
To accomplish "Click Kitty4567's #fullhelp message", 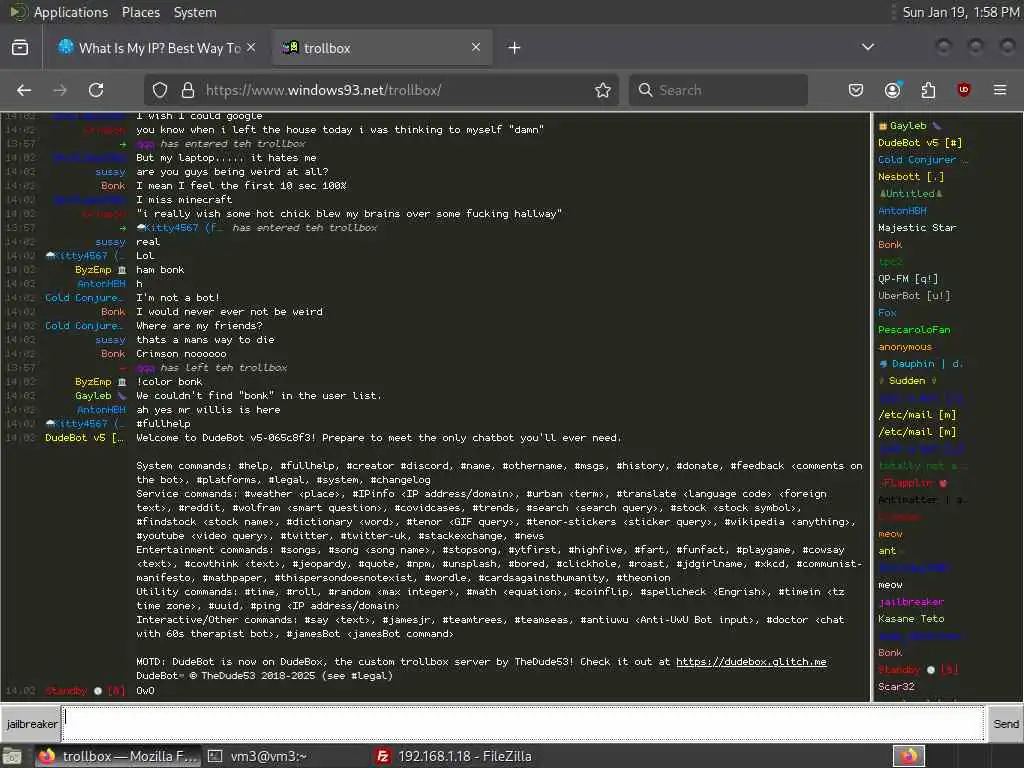I will tap(163, 423).
